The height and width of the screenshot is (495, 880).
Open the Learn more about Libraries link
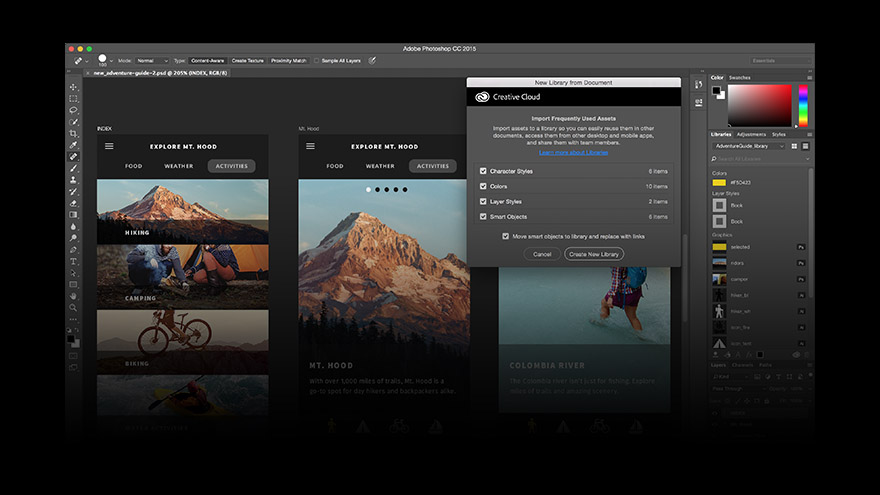pos(573,152)
